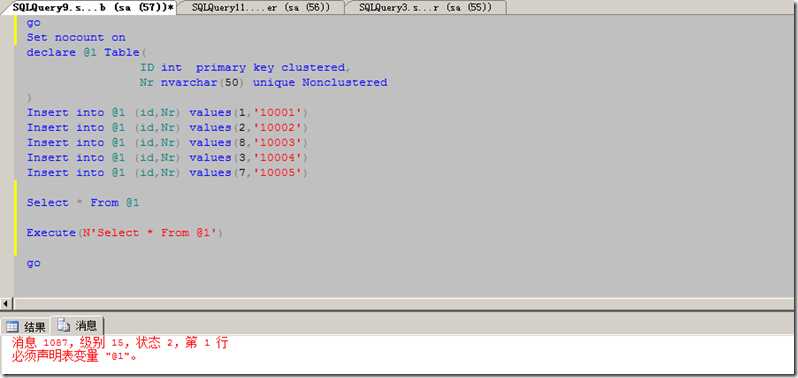Click the 'Nr nvarchar(50) unique Nonclustered' line
Screen dimensions: 798x378
click(x=264, y=82)
